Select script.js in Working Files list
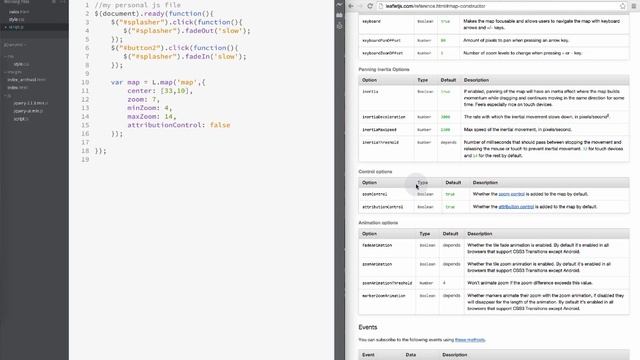The image size is (640, 360). (x=16, y=27)
